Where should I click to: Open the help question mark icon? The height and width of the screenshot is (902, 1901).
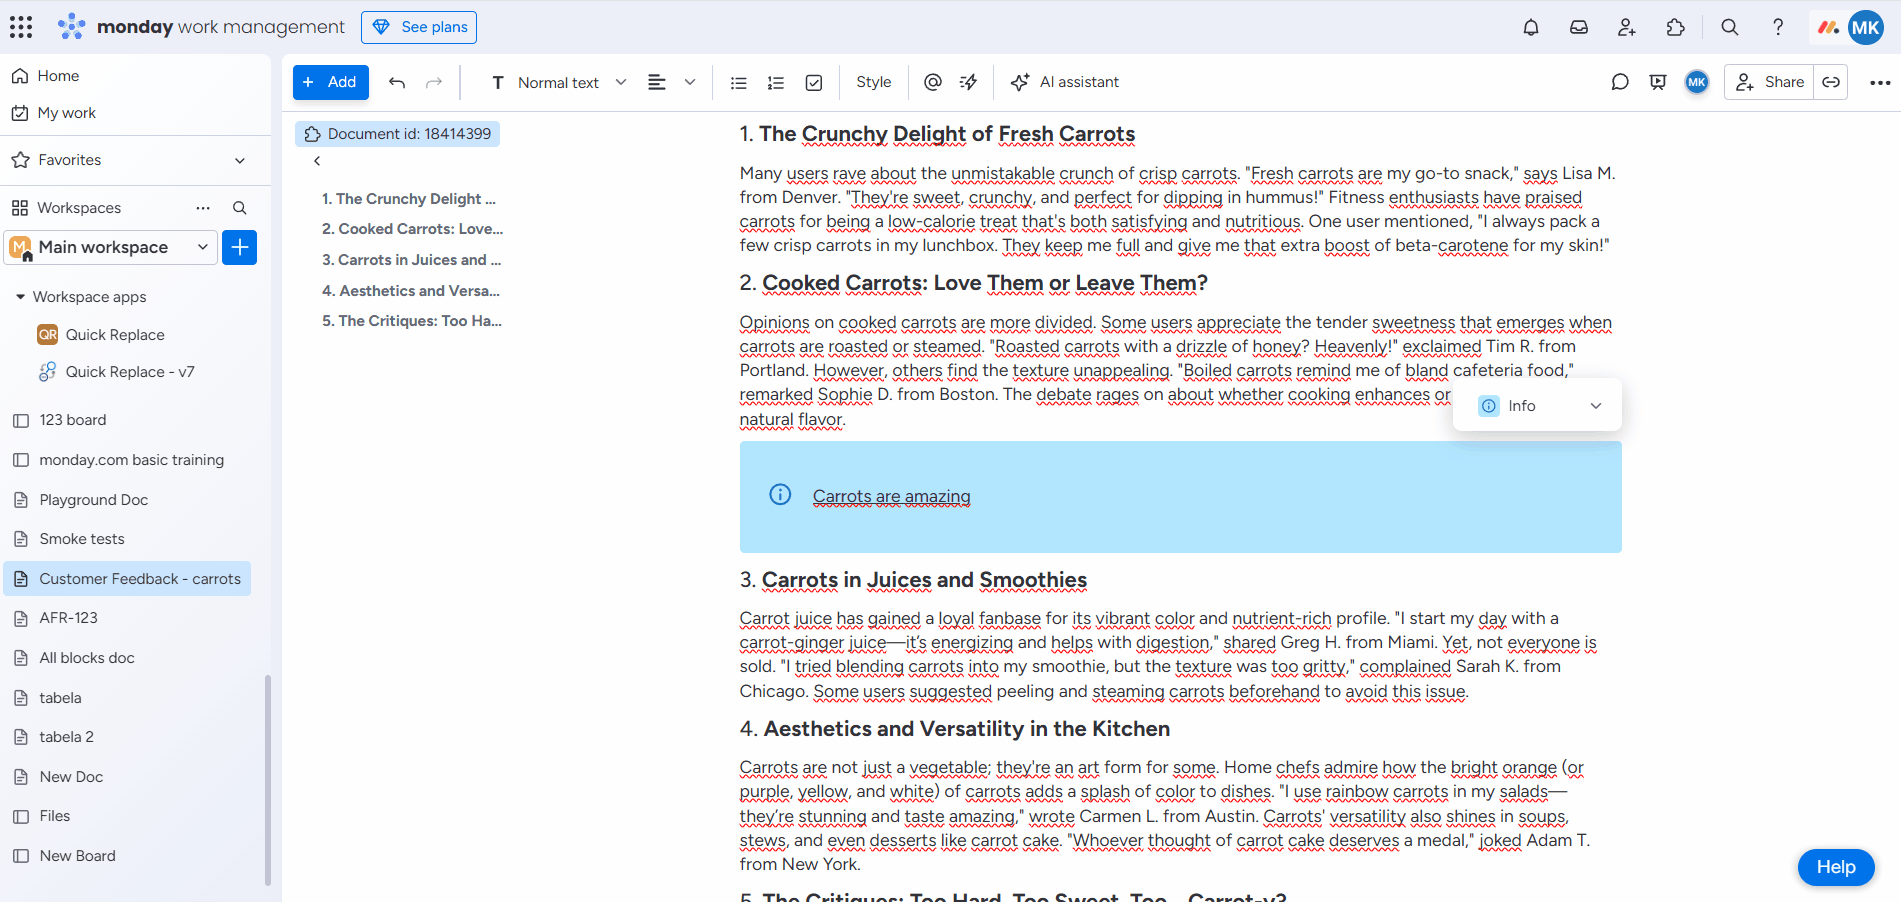tap(1778, 27)
